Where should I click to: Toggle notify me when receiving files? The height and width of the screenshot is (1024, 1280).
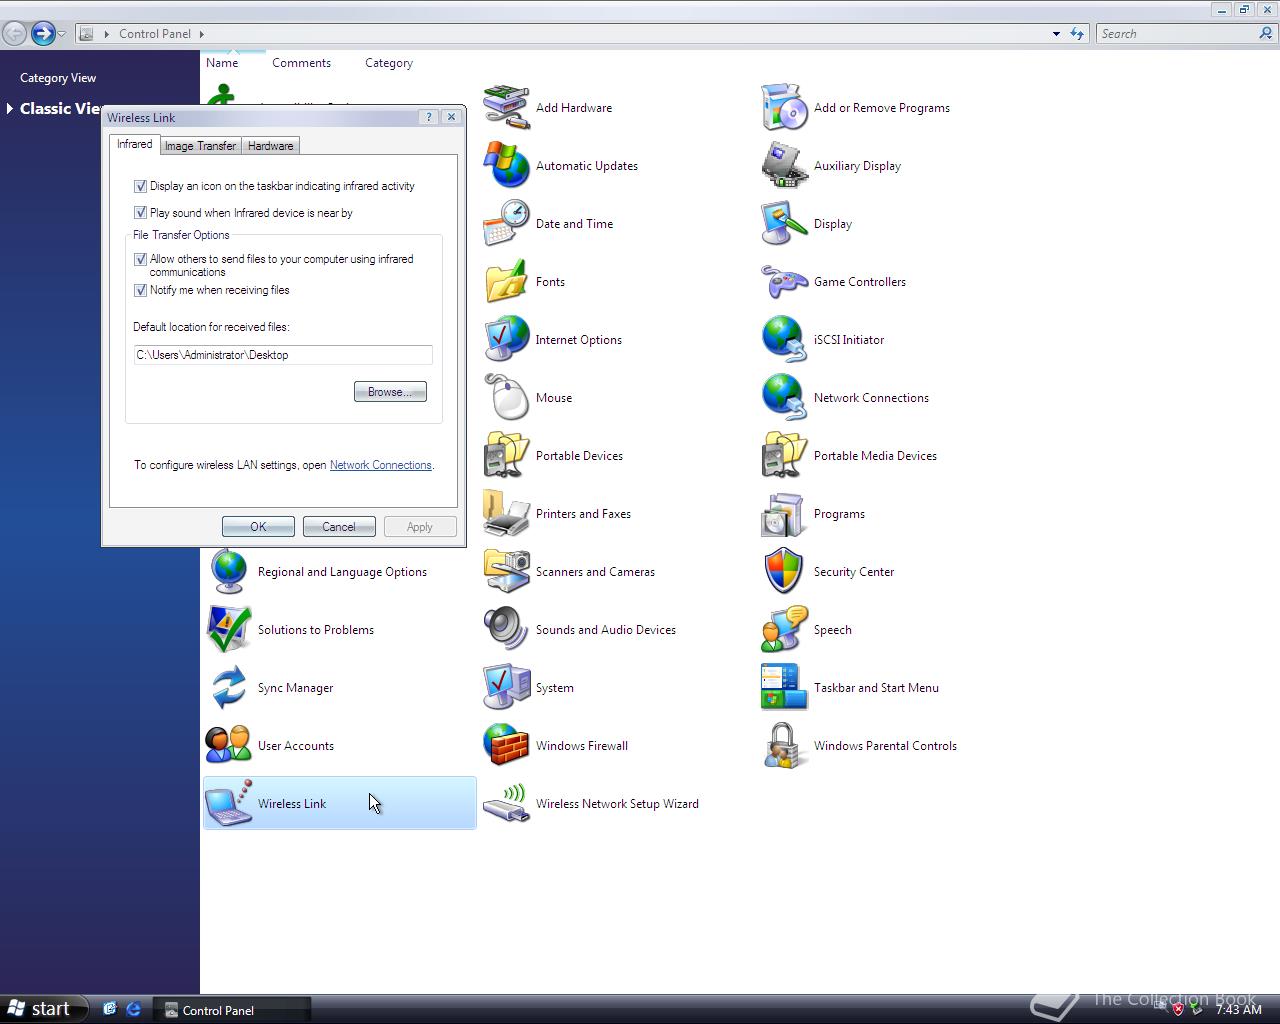(140, 290)
